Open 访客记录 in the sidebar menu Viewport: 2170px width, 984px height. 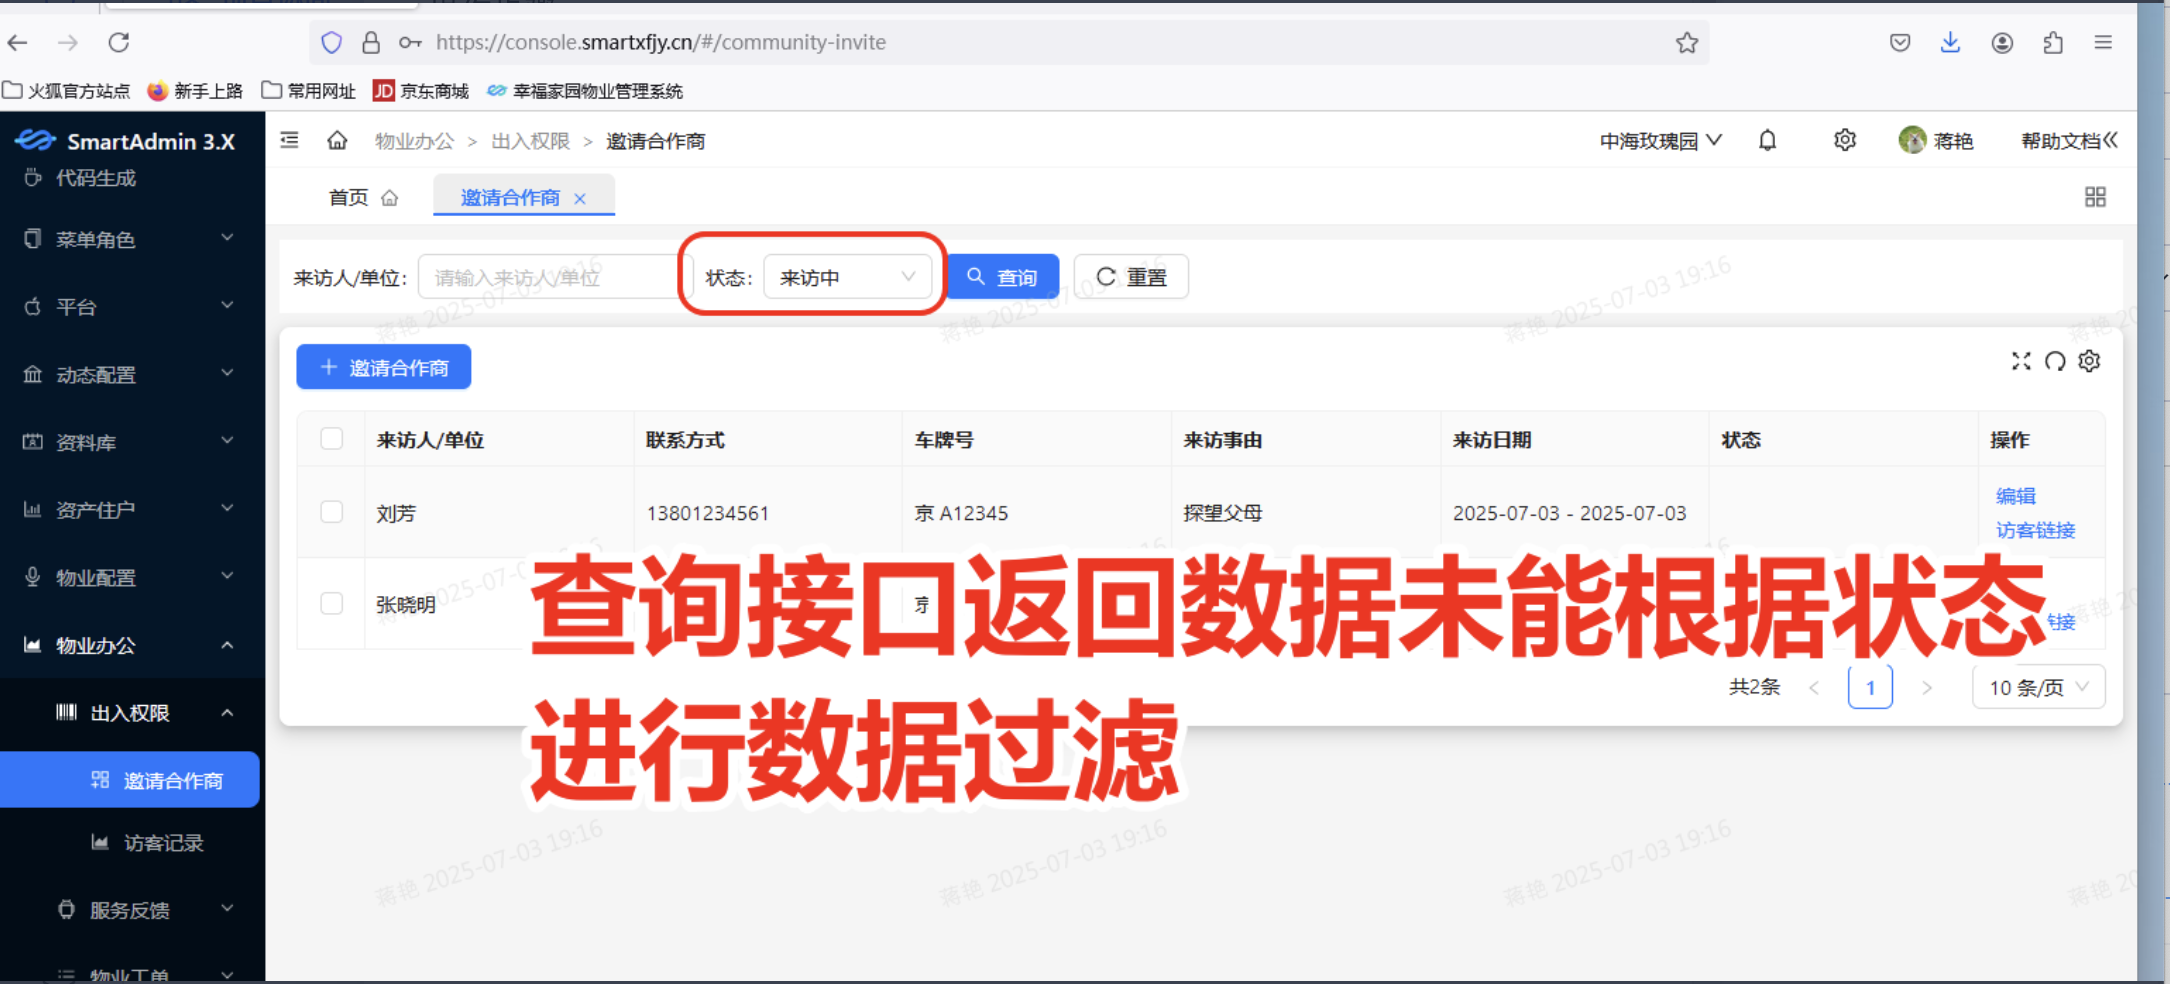pyautogui.click(x=164, y=843)
